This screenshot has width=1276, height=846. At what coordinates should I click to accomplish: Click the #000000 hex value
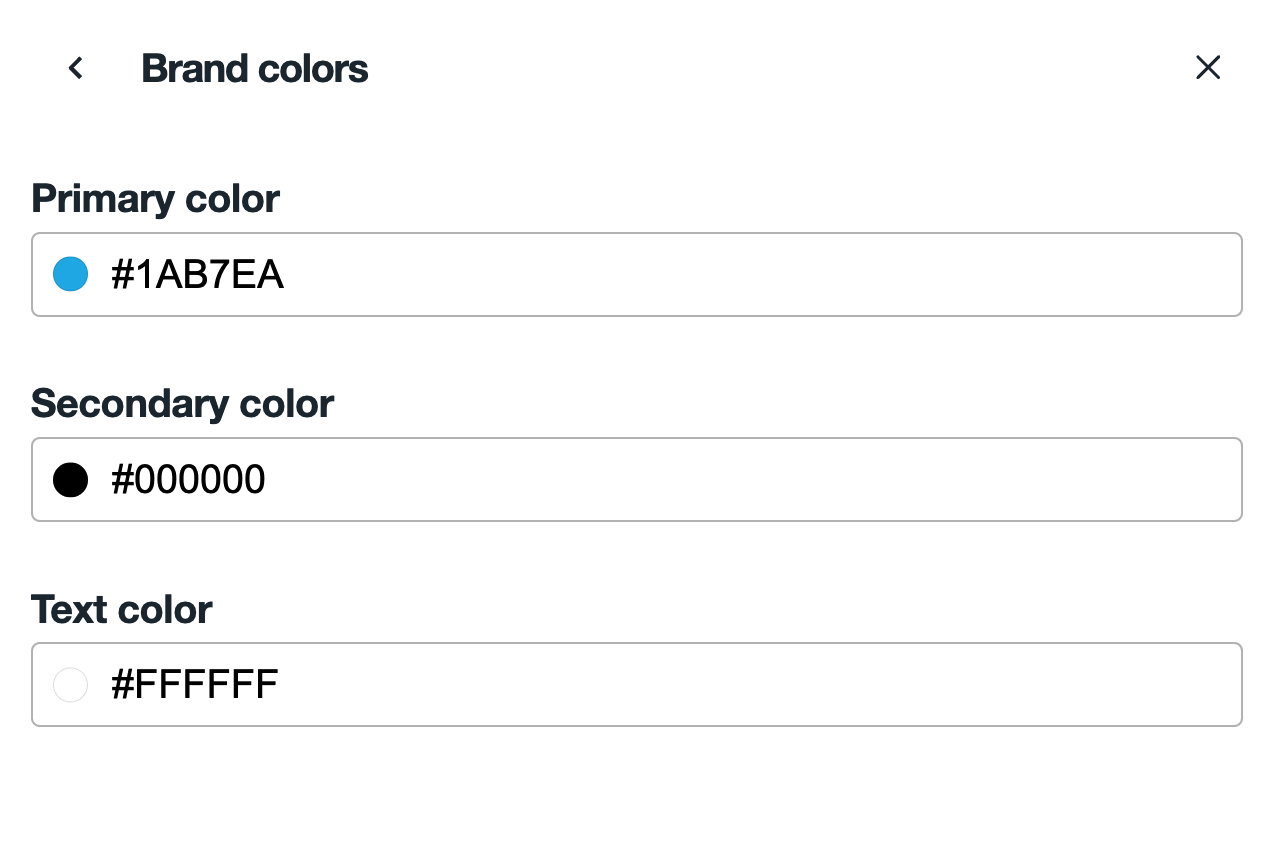[188, 480]
